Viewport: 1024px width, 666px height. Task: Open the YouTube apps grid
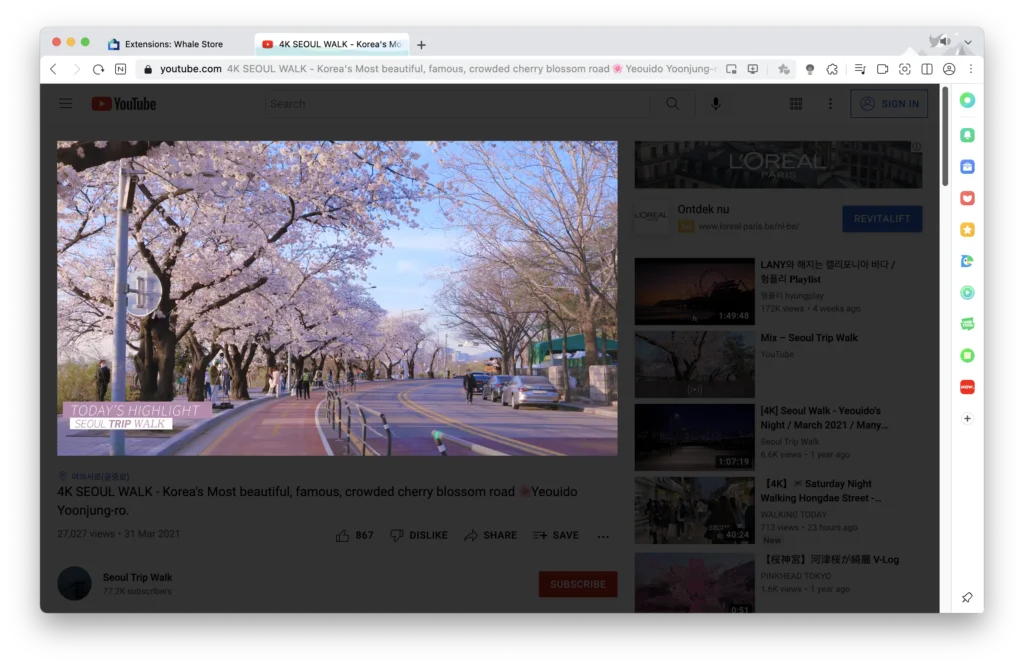click(795, 104)
